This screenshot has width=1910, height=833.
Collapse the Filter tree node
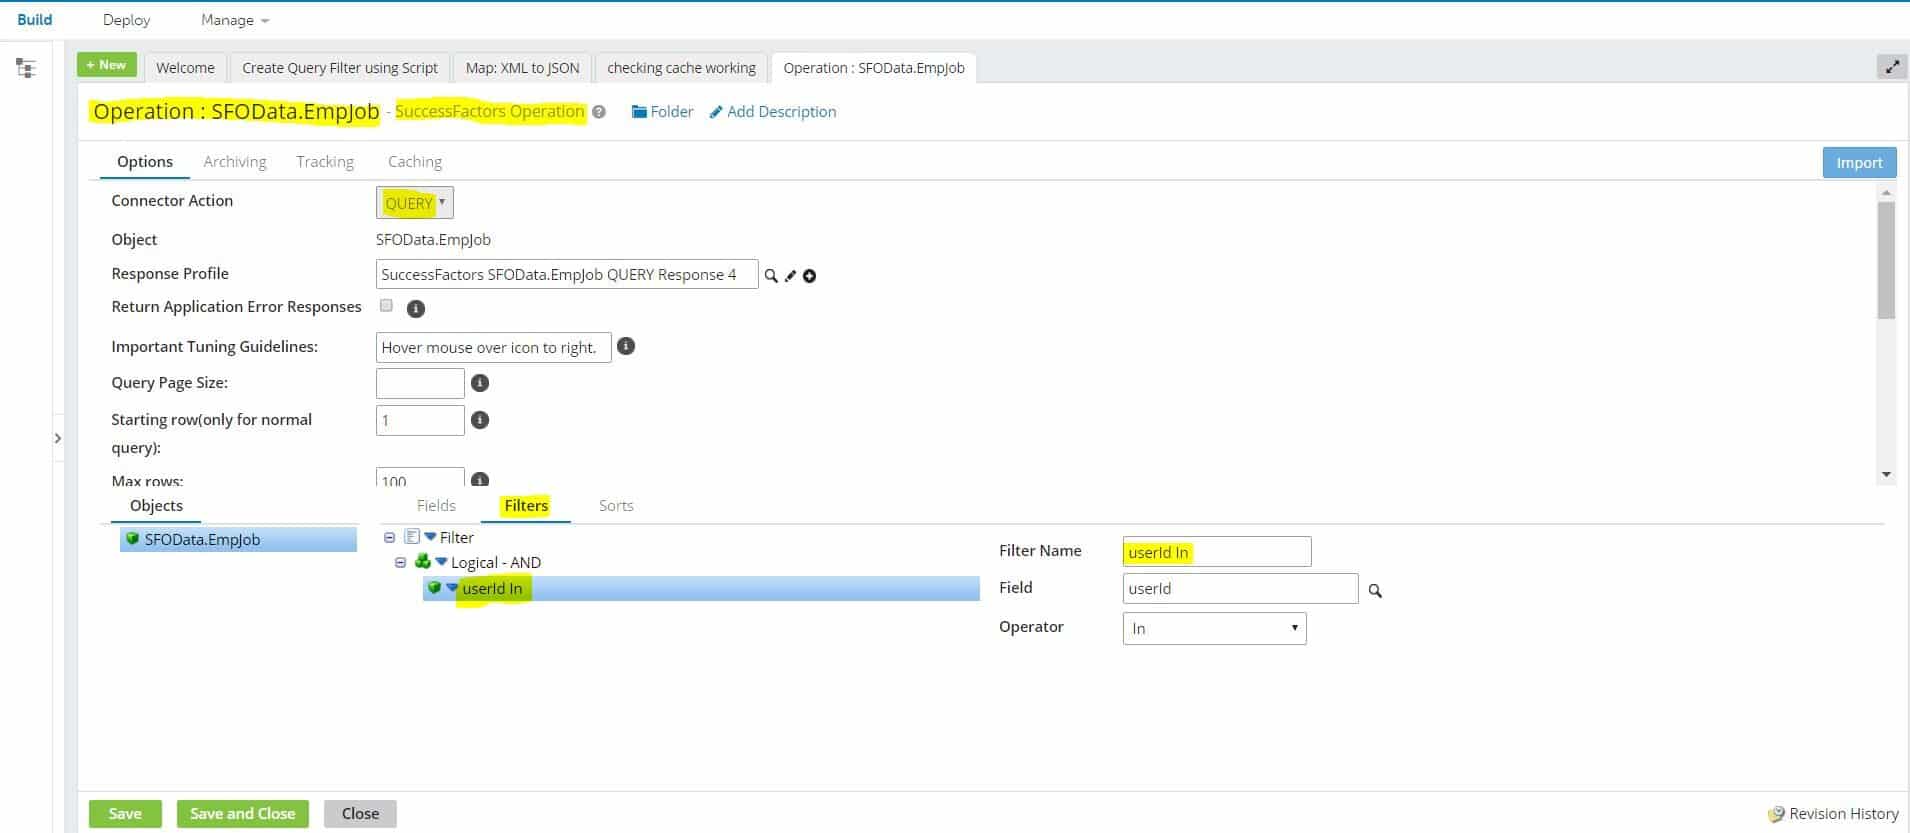(390, 537)
